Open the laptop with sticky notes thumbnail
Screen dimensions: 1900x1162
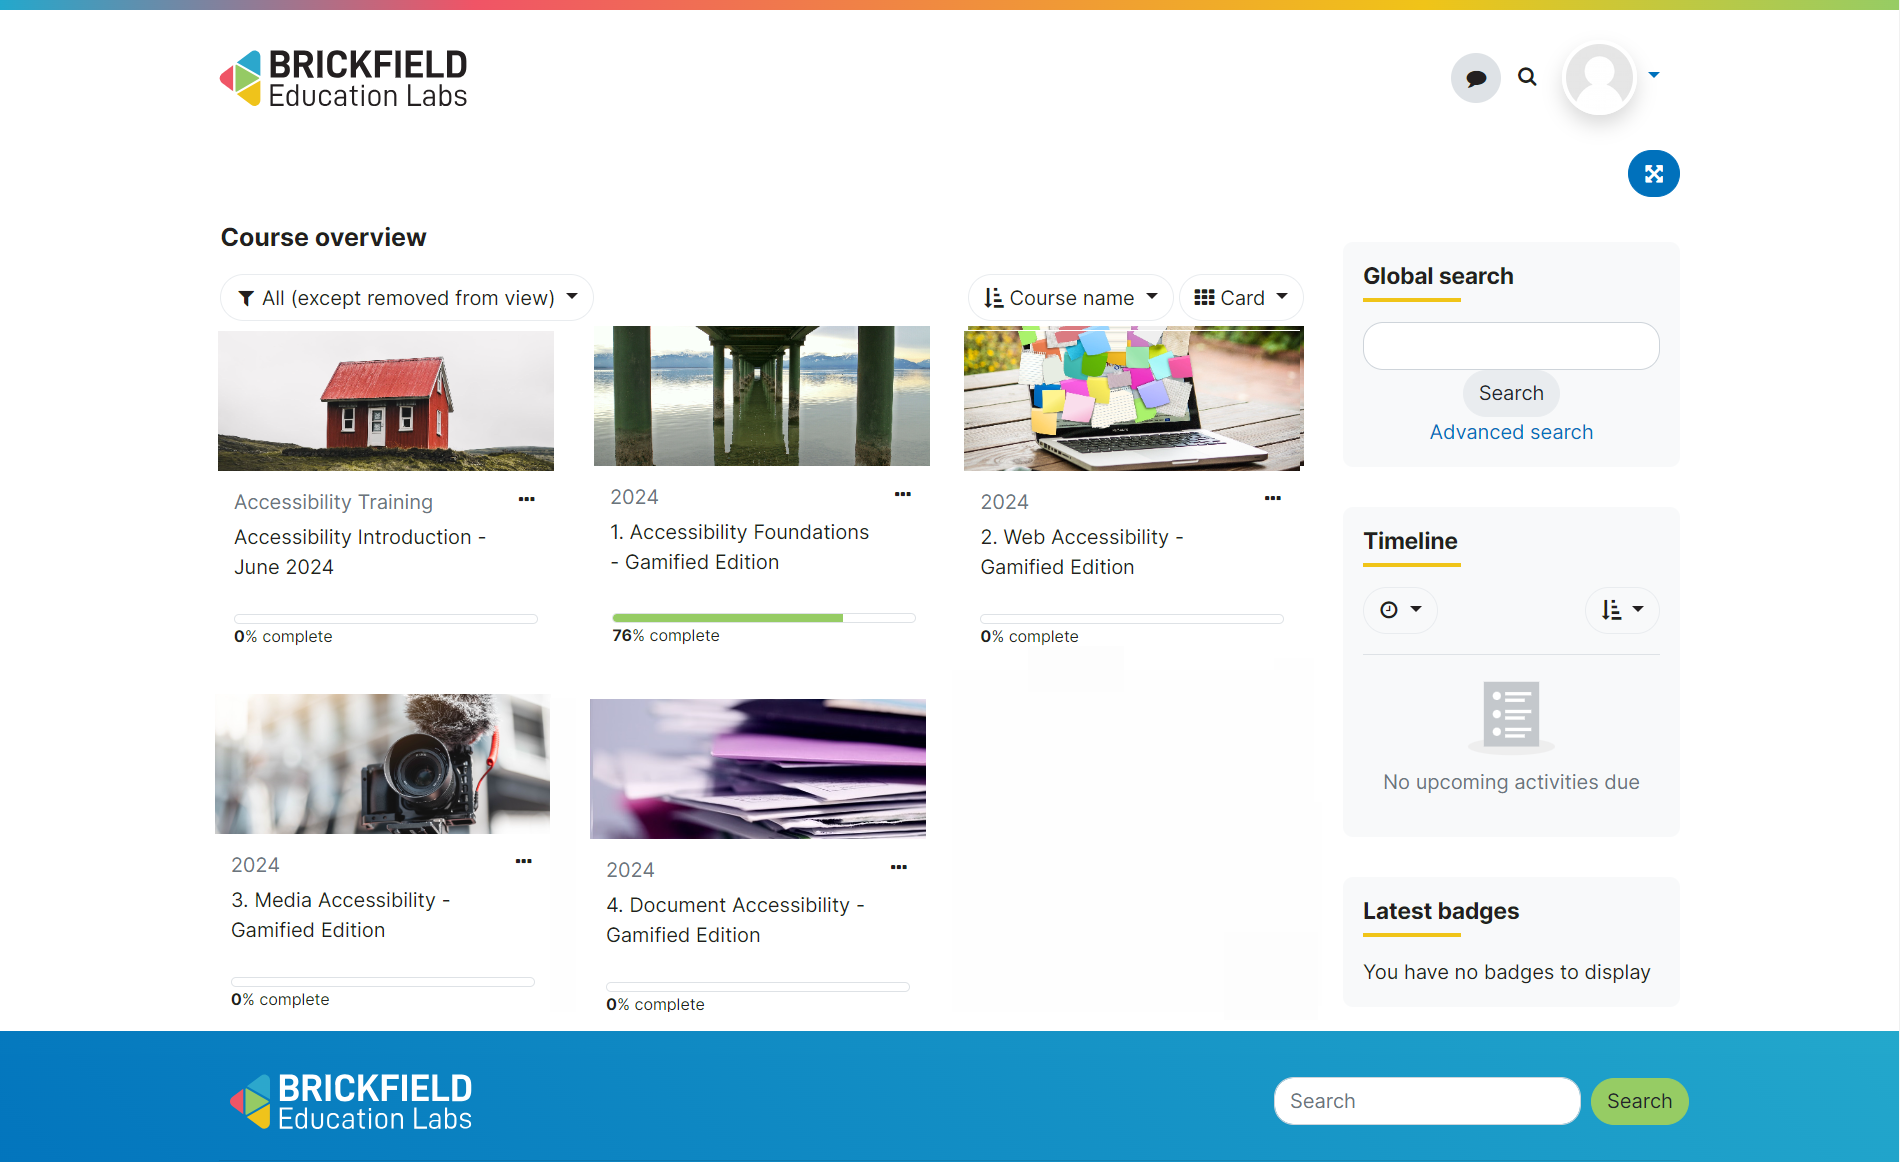pyautogui.click(x=1134, y=398)
